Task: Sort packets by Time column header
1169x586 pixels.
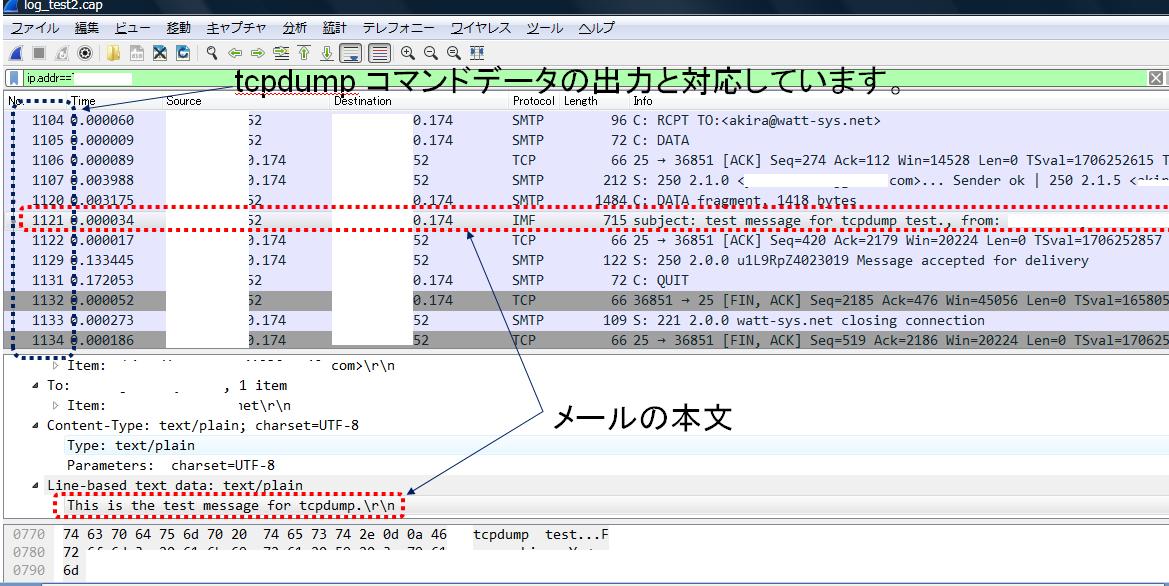Action: [116, 101]
